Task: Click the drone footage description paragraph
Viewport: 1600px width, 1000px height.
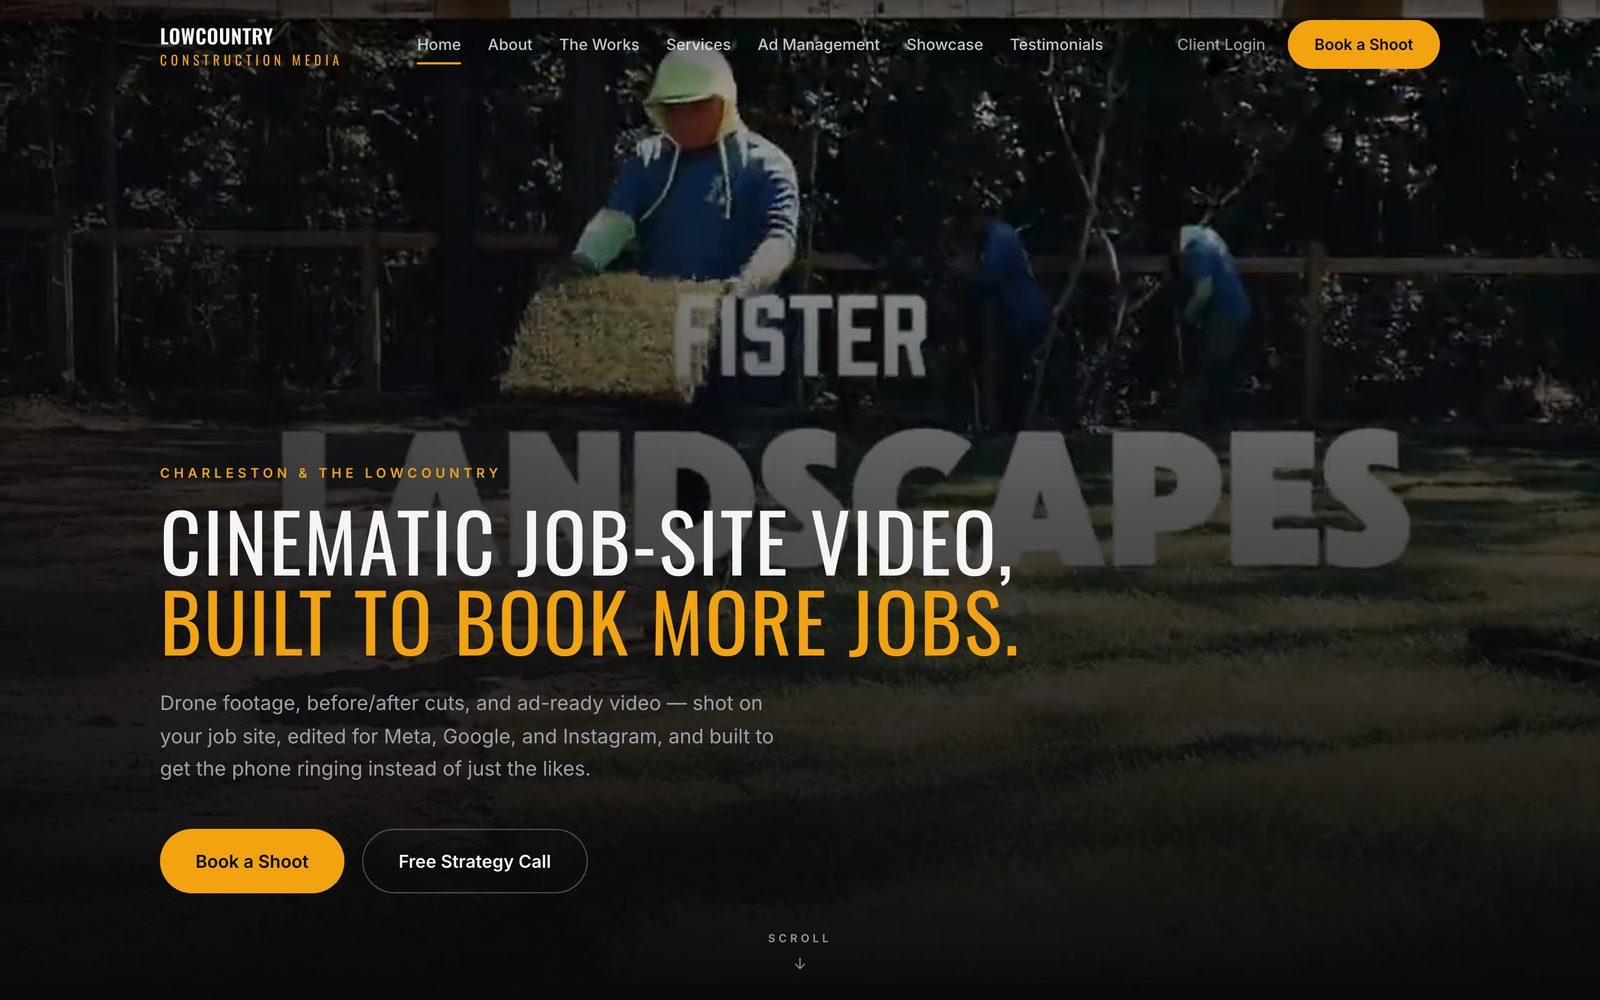Action: pos(467,736)
